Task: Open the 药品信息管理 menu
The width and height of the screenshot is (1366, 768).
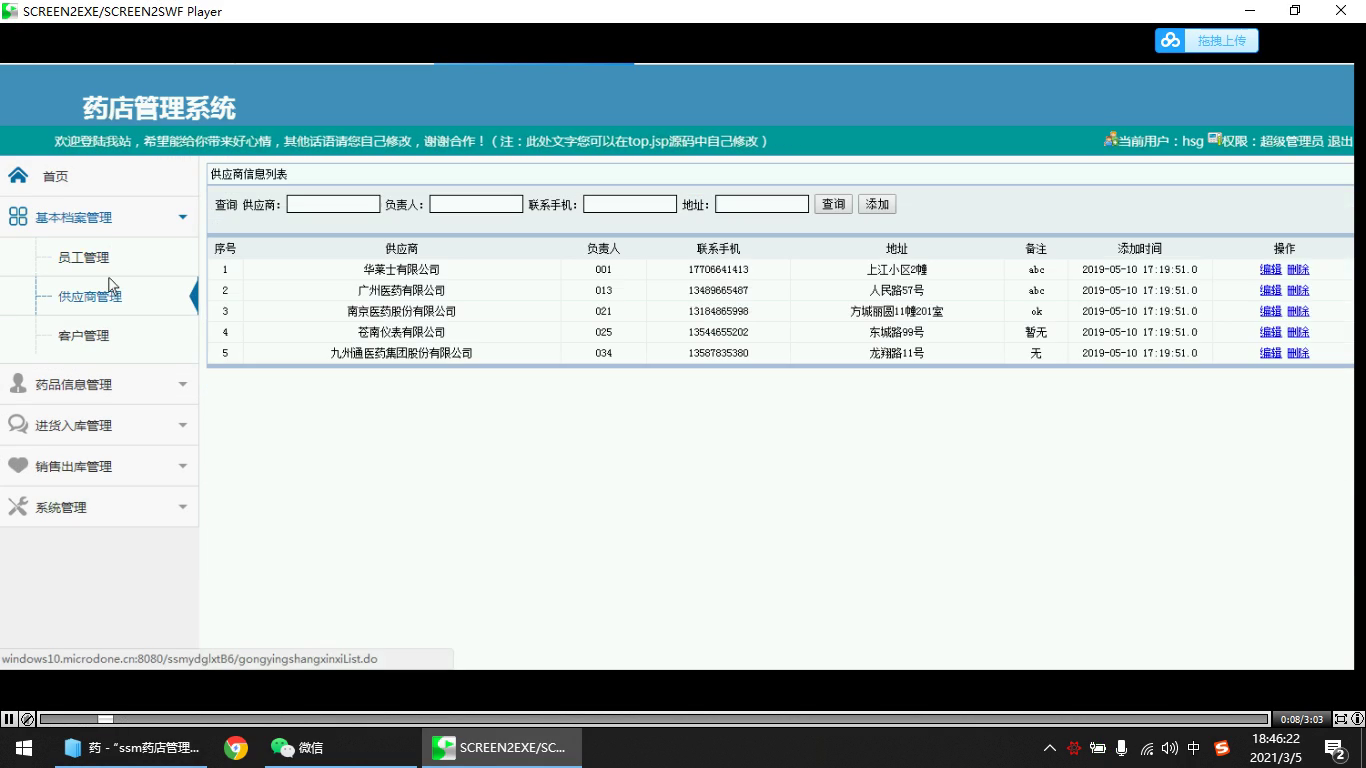Action: click(x=73, y=384)
